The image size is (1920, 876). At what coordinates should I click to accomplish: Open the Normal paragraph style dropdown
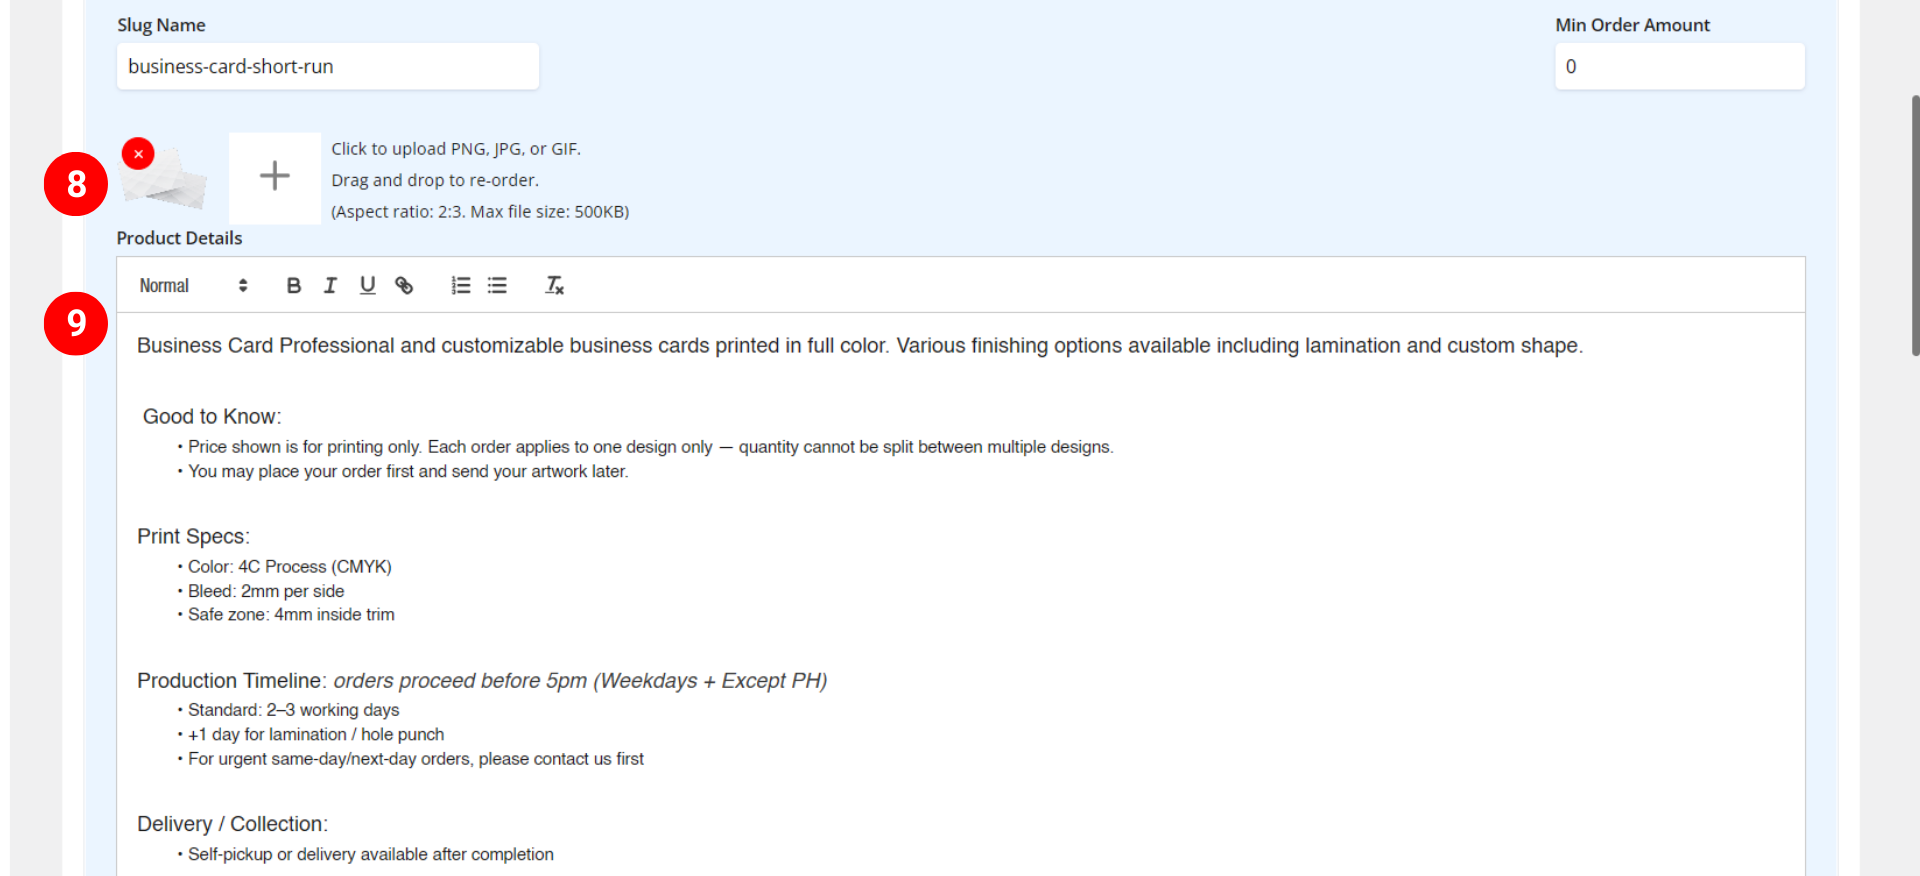point(192,286)
